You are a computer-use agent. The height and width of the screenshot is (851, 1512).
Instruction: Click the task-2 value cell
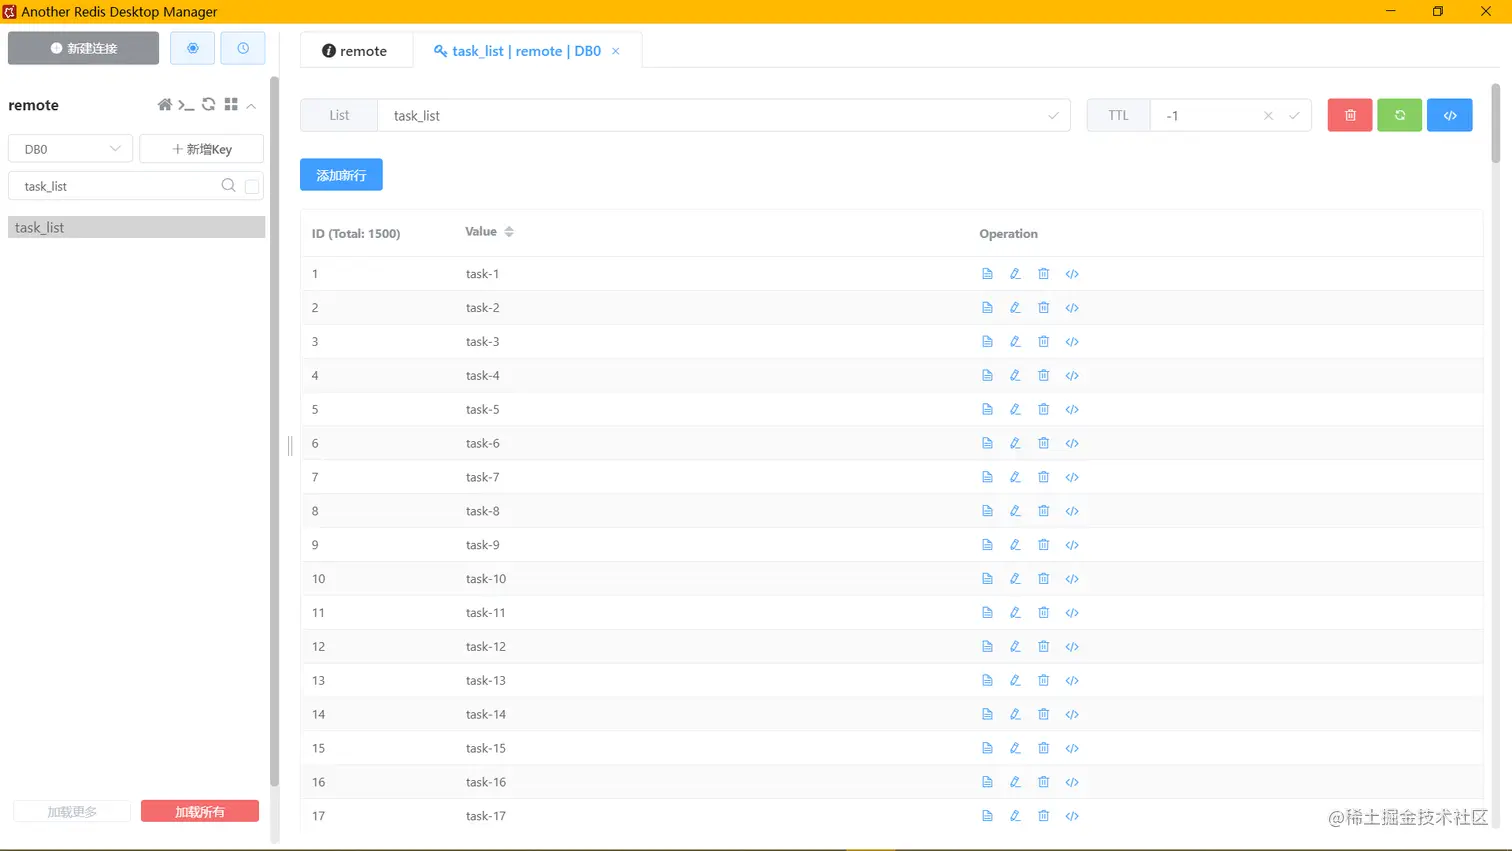click(483, 308)
